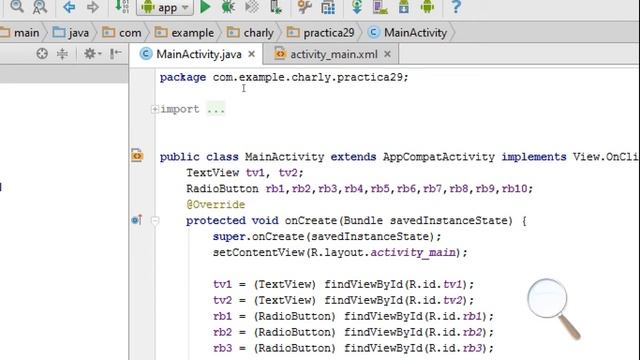Select the charly package breadcrumb

coord(250,33)
